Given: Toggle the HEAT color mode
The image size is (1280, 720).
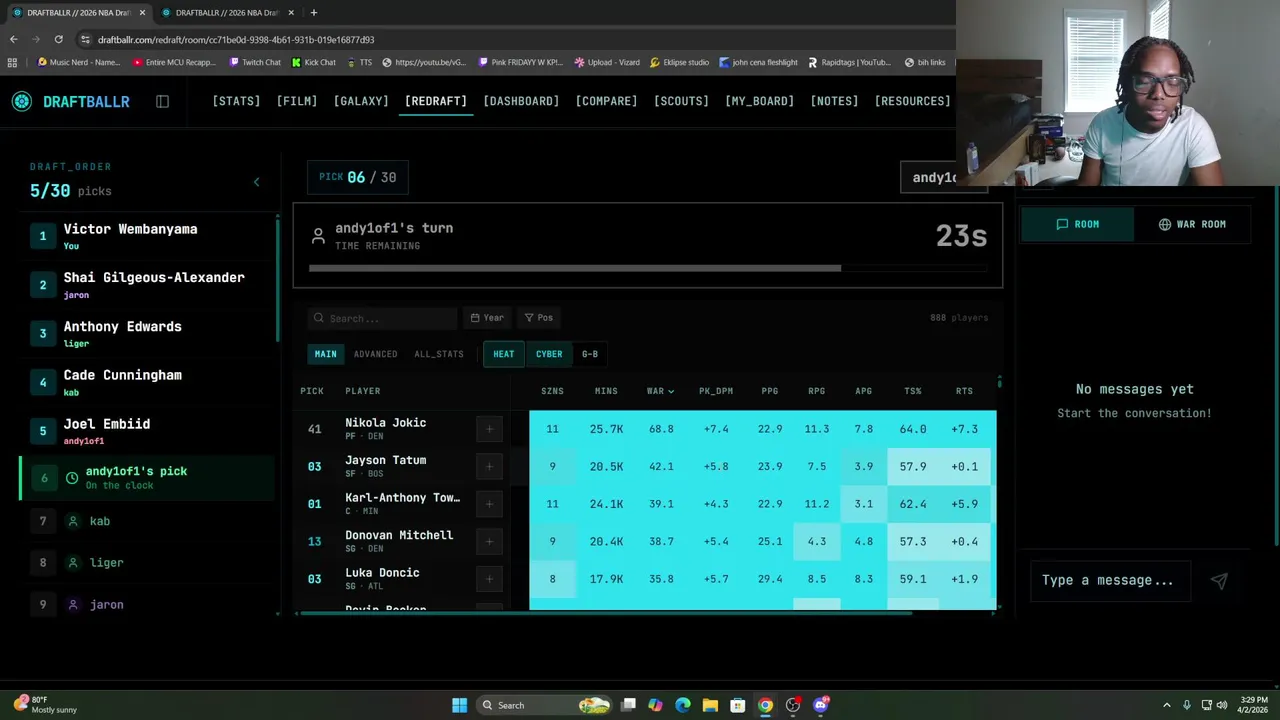Looking at the screenshot, I should click(503, 354).
